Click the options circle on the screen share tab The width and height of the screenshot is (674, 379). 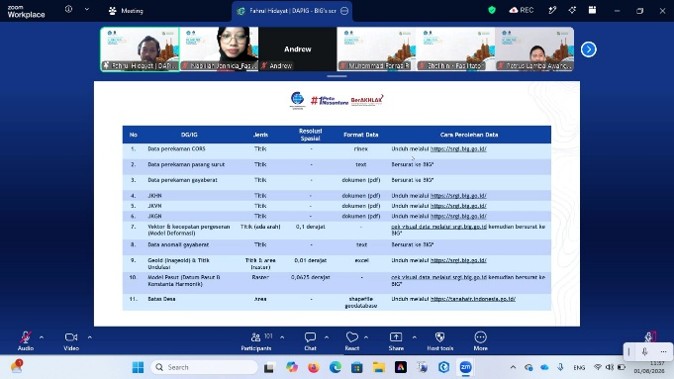344,11
